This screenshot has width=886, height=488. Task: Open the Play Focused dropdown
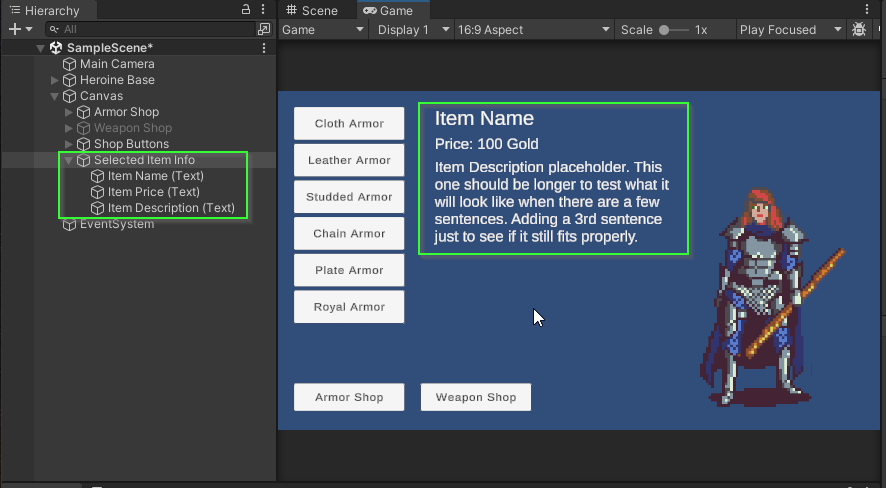click(x=790, y=30)
